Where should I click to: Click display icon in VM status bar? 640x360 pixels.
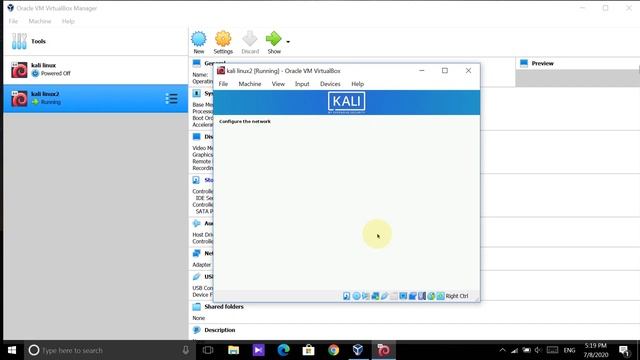[x=403, y=296]
